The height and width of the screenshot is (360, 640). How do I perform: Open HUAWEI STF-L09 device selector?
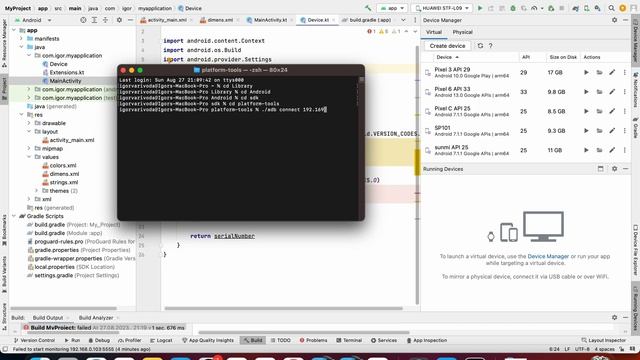coord(442,8)
